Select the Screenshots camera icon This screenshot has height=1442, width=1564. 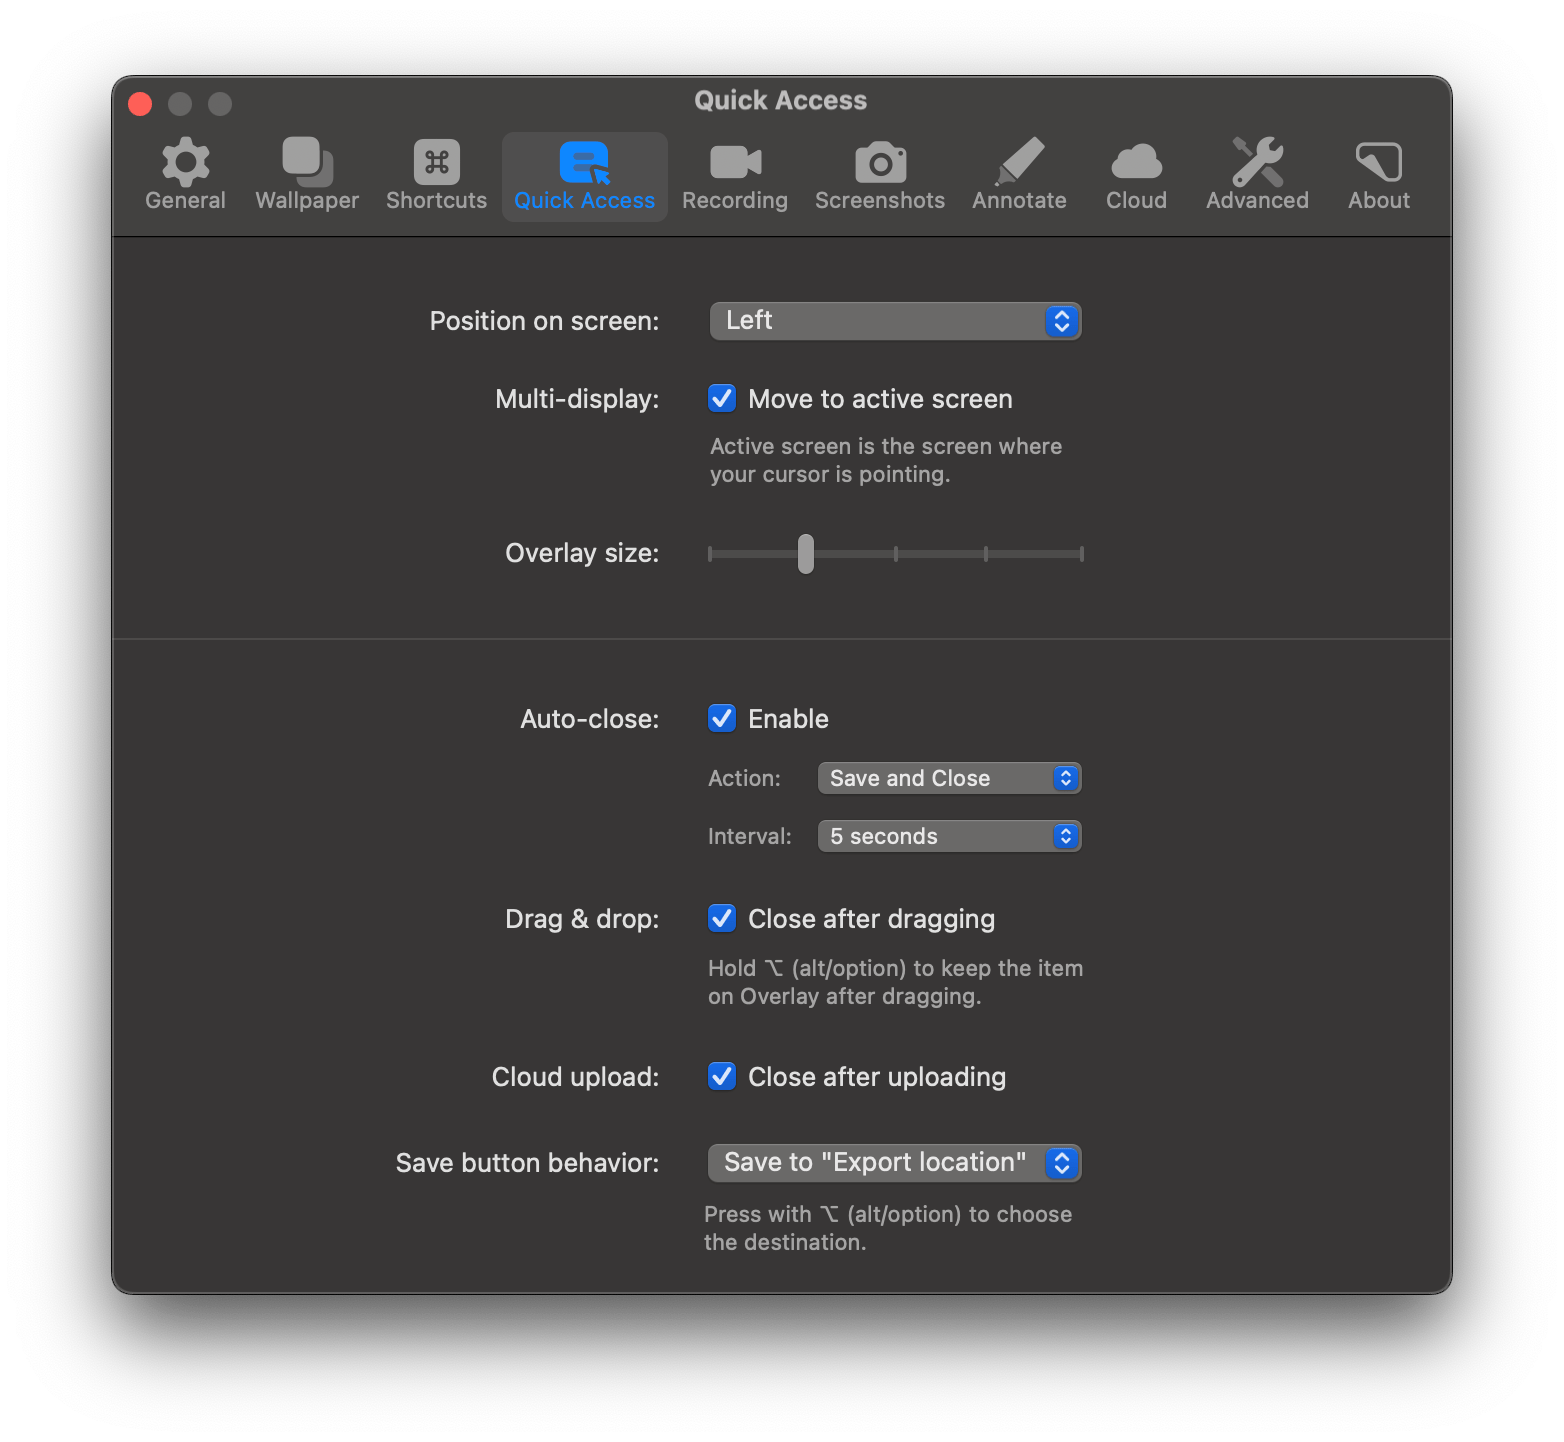880,162
